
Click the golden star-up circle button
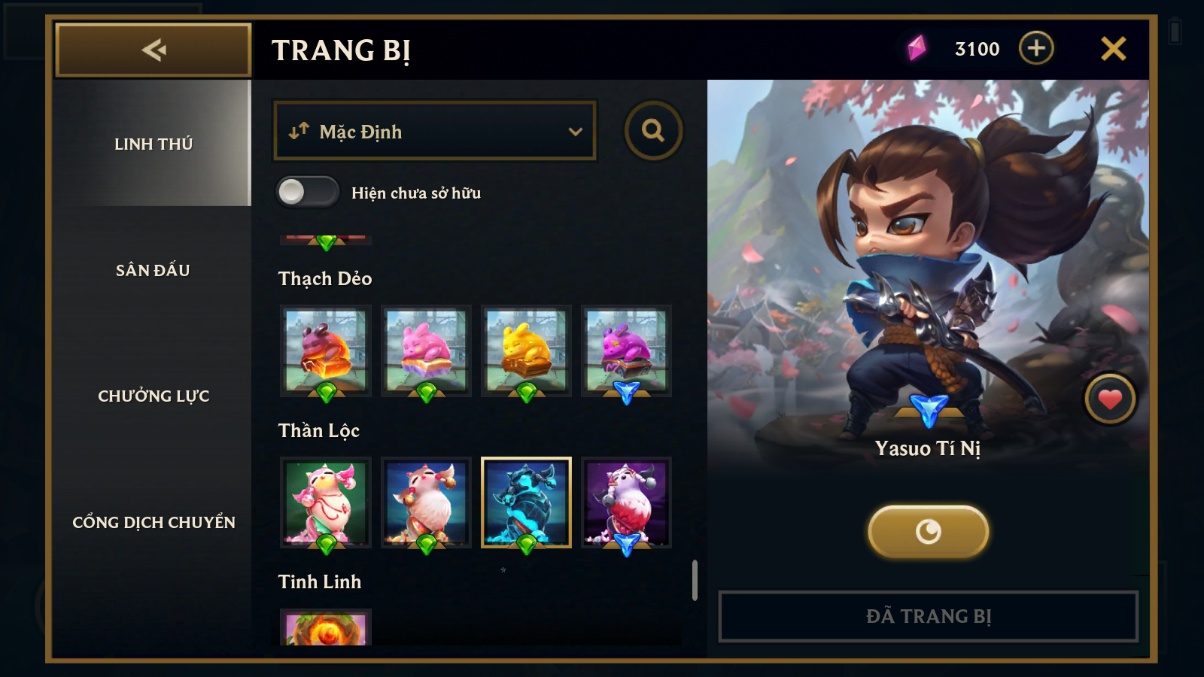[928, 531]
